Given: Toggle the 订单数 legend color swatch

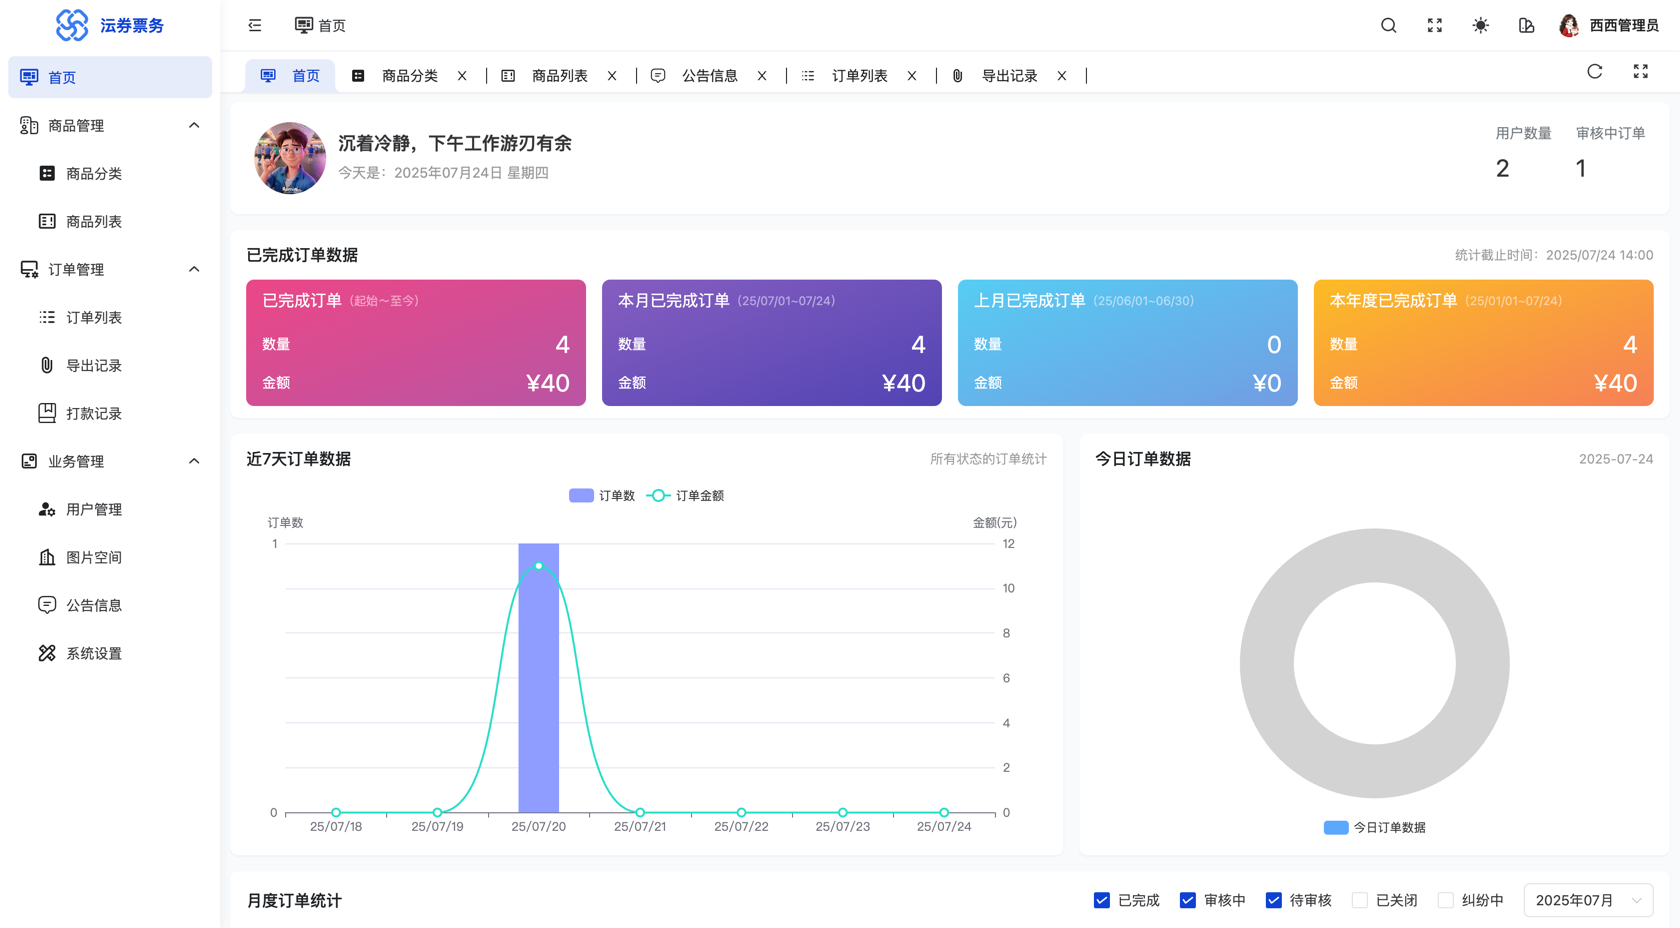Looking at the screenshot, I should pos(581,496).
